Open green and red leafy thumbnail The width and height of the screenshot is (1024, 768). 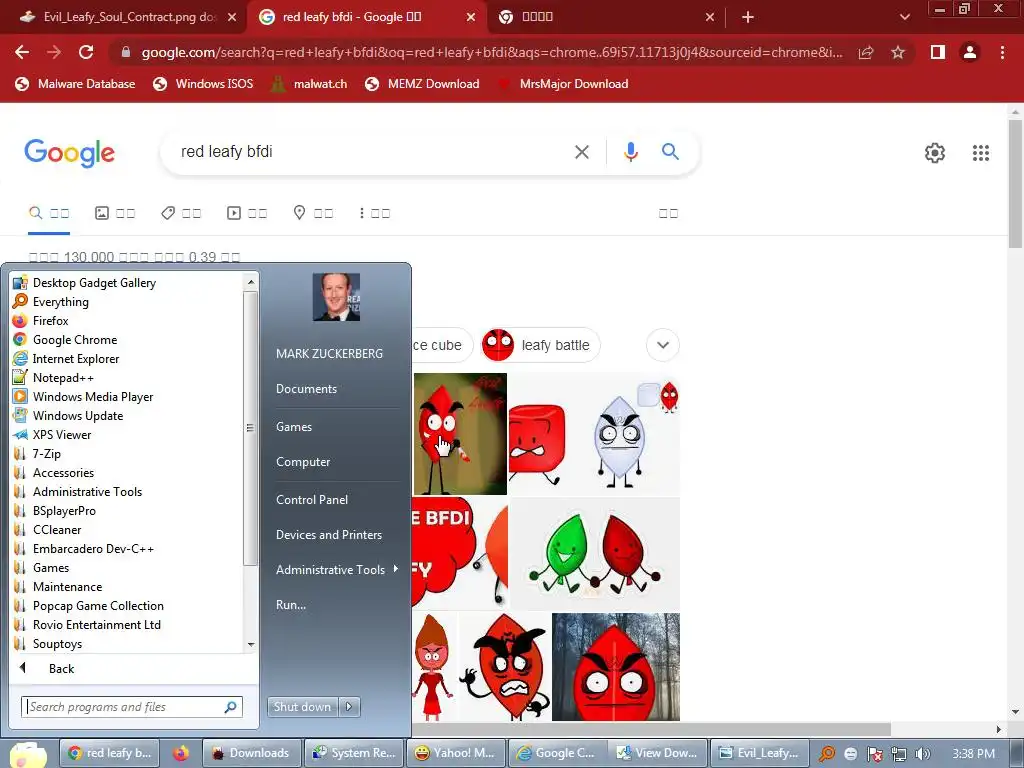[594, 554]
